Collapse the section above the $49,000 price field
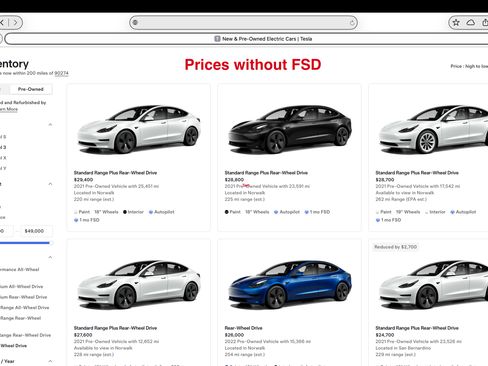The width and height of the screenshot is (488, 366). [x=50, y=184]
